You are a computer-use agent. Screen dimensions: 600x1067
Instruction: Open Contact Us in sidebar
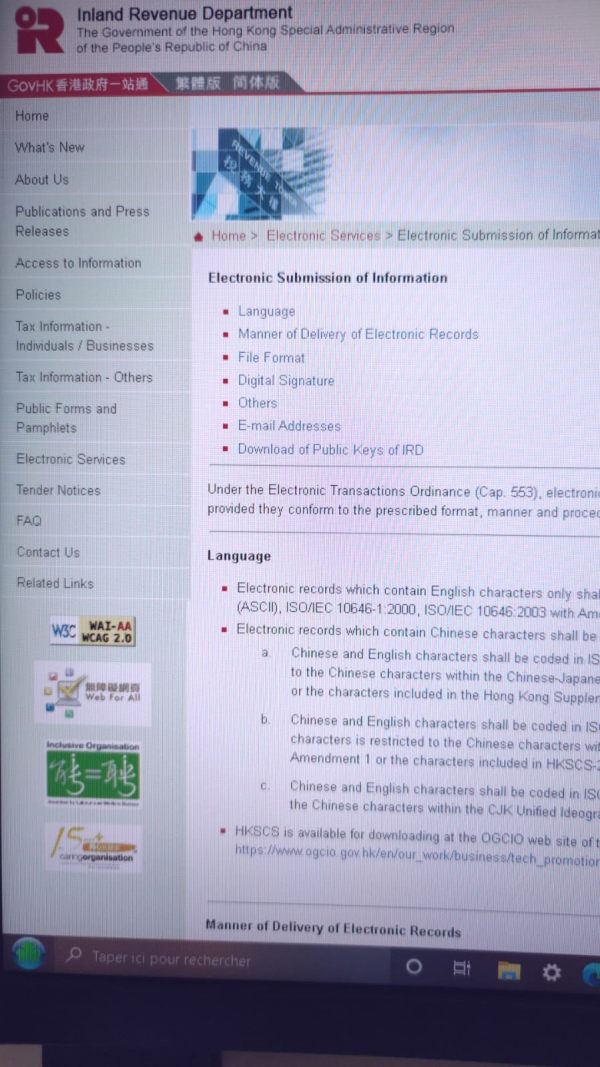(48, 553)
